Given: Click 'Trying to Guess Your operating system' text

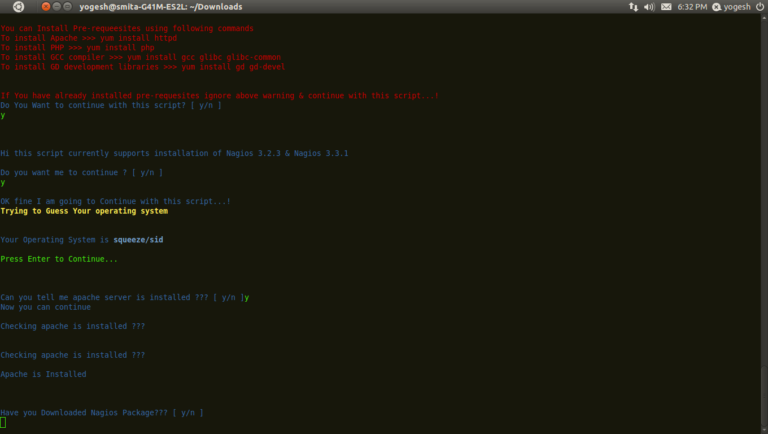Looking at the screenshot, I should coord(84,211).
